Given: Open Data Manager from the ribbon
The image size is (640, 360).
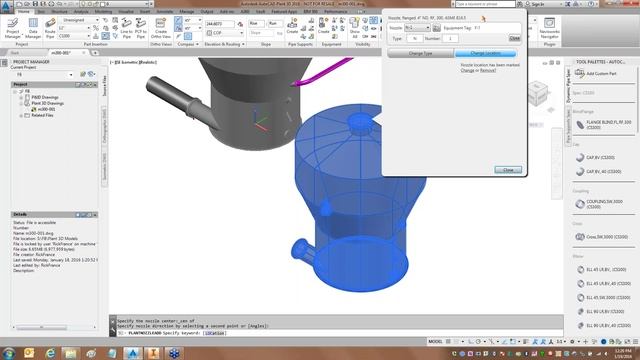Looking at the screenshot, I should tap(33, 28).
